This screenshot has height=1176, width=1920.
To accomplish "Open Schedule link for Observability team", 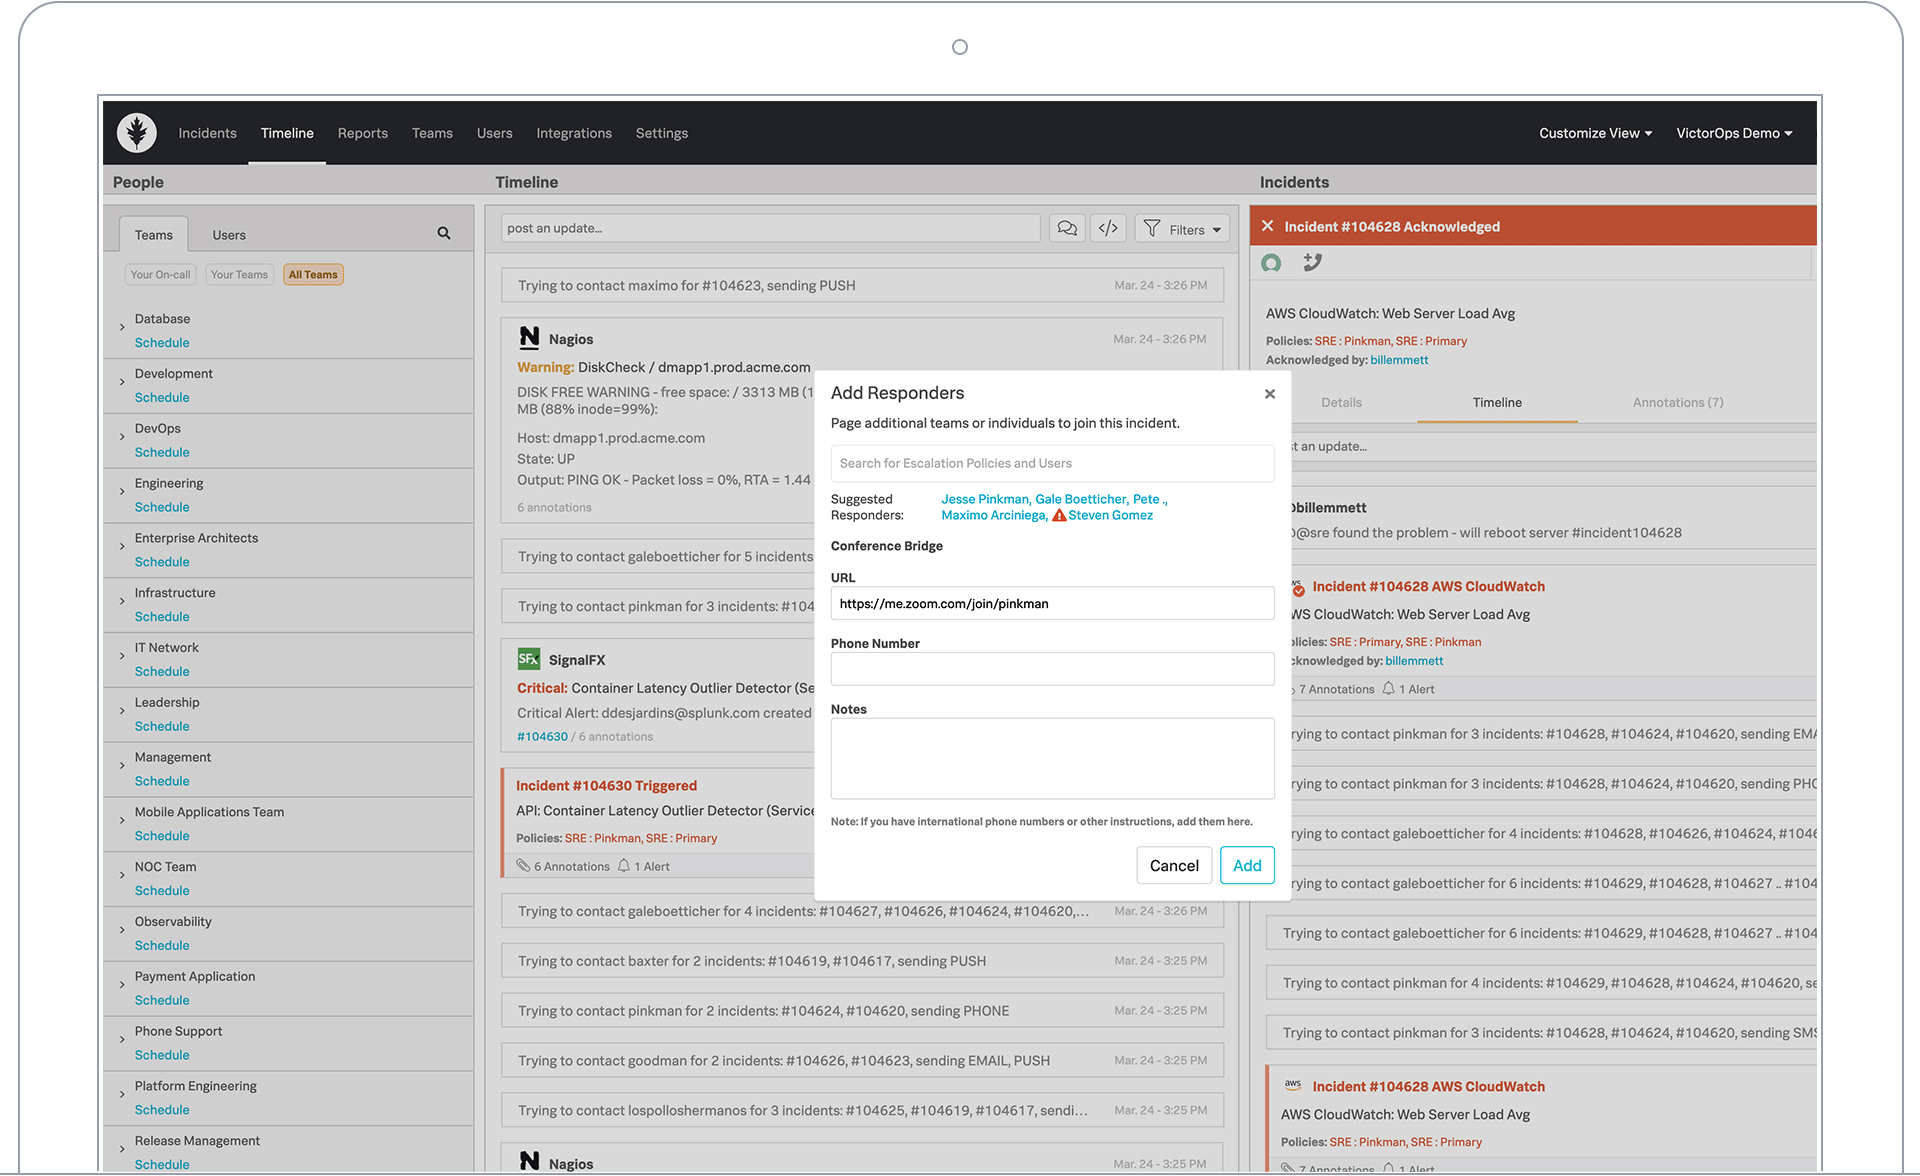I will (x=162, y=945).
